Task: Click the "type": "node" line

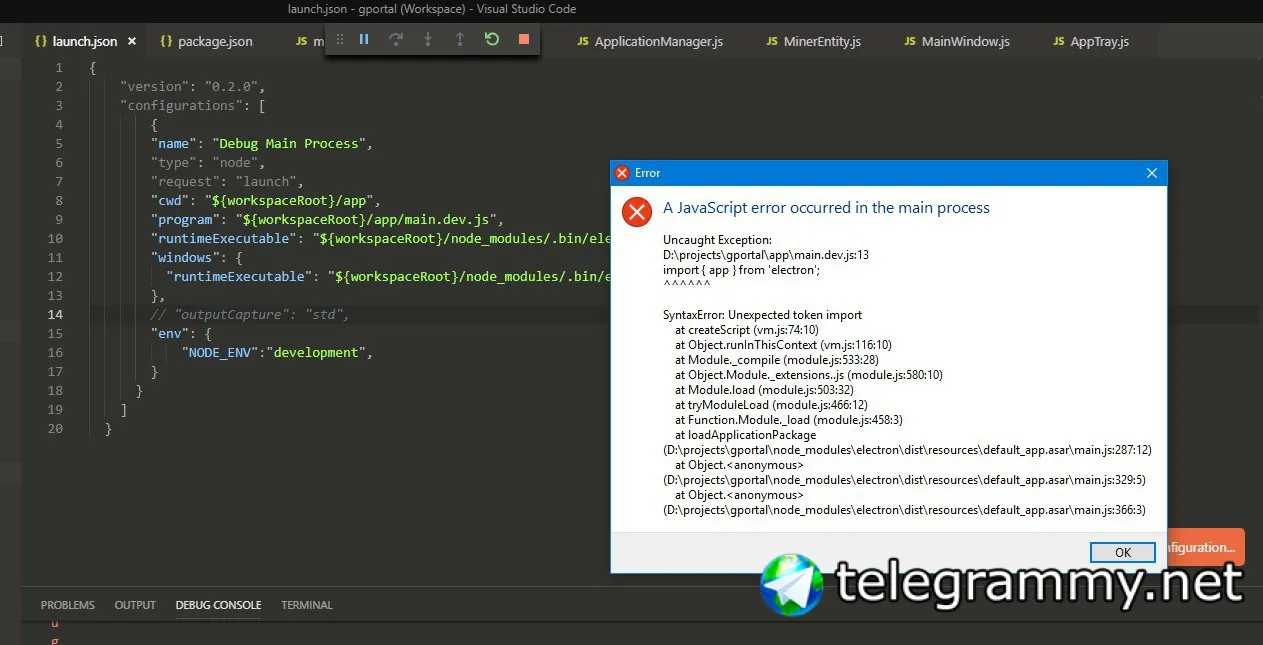Action: pyautogui.click(x=208, y=162)
